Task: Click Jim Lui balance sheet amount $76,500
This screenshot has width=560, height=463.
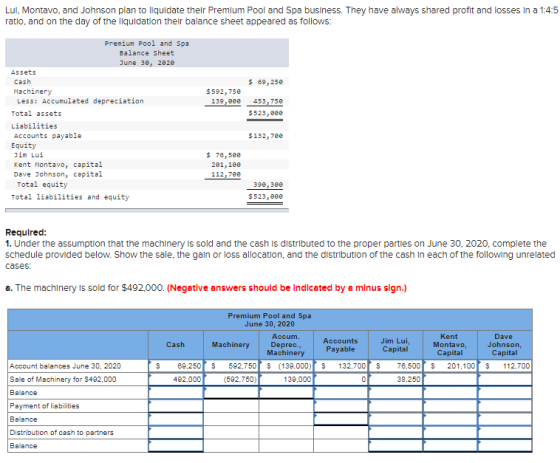Action: pyautogui.click(x=224, y=155)
